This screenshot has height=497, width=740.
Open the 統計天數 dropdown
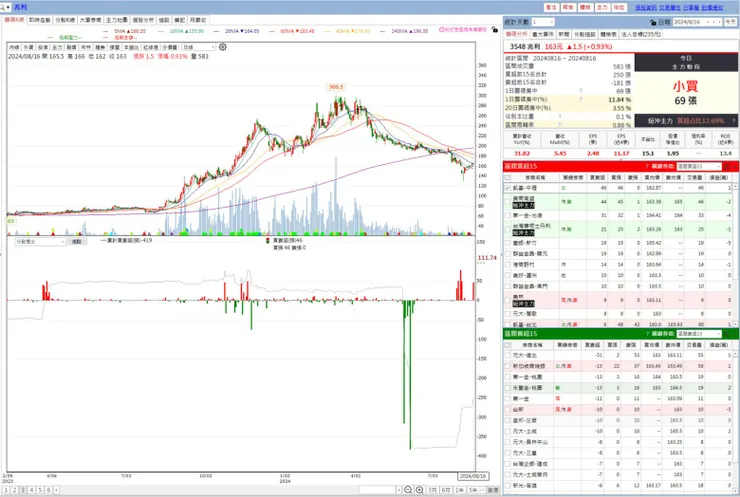pos(543,22)
